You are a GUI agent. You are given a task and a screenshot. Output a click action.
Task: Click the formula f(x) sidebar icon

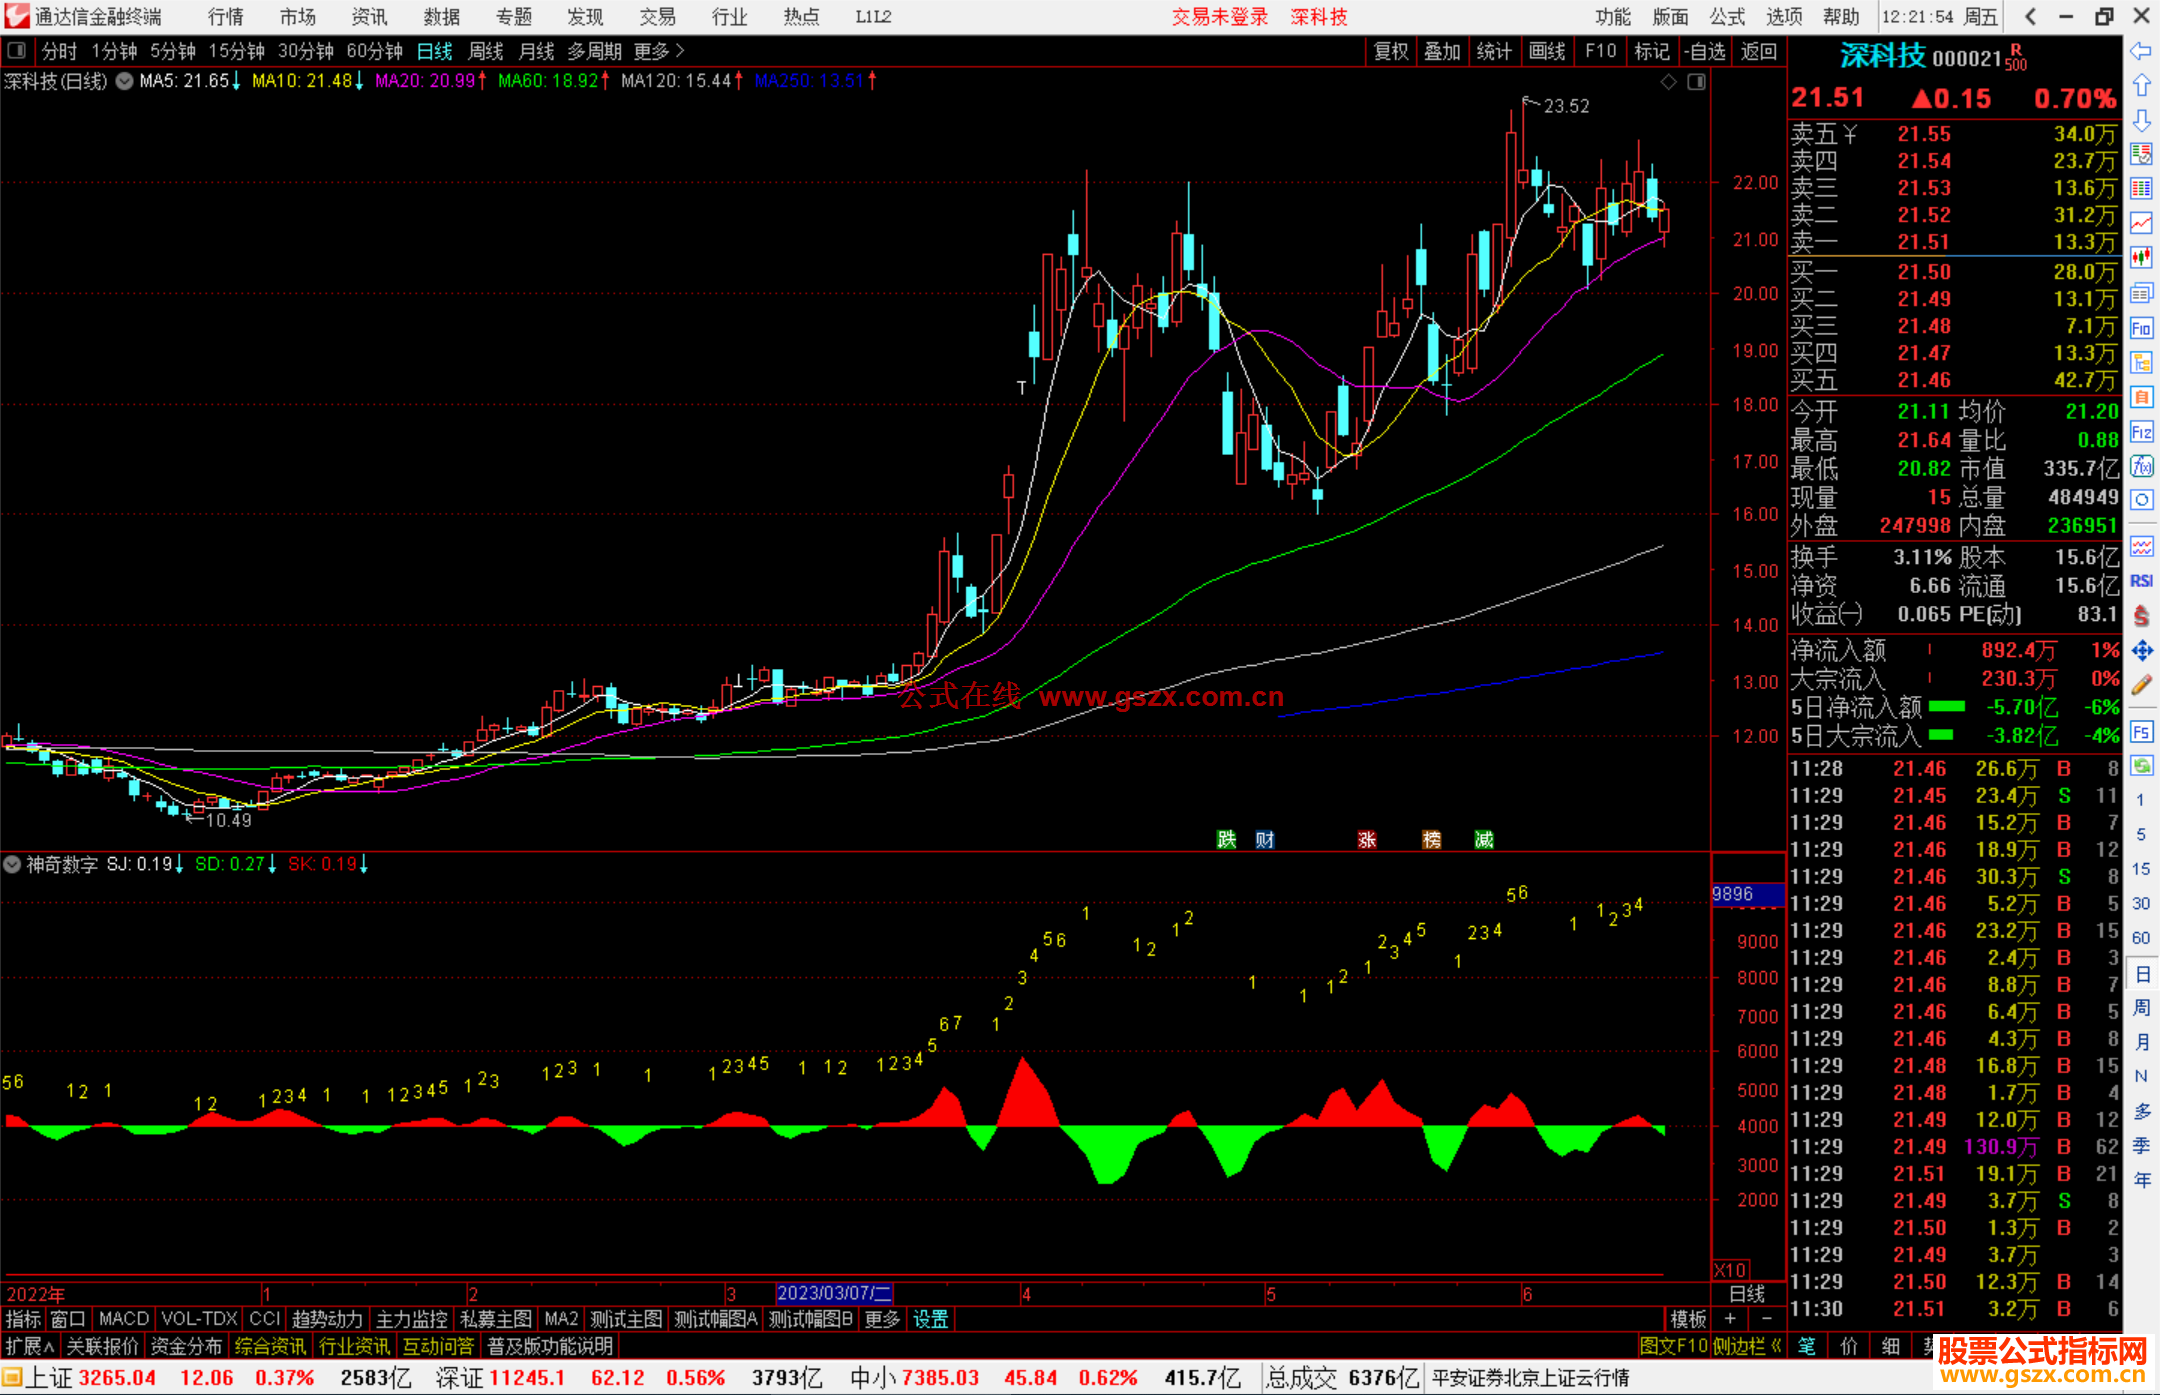pyautogui.click(x=2141, y=466)
